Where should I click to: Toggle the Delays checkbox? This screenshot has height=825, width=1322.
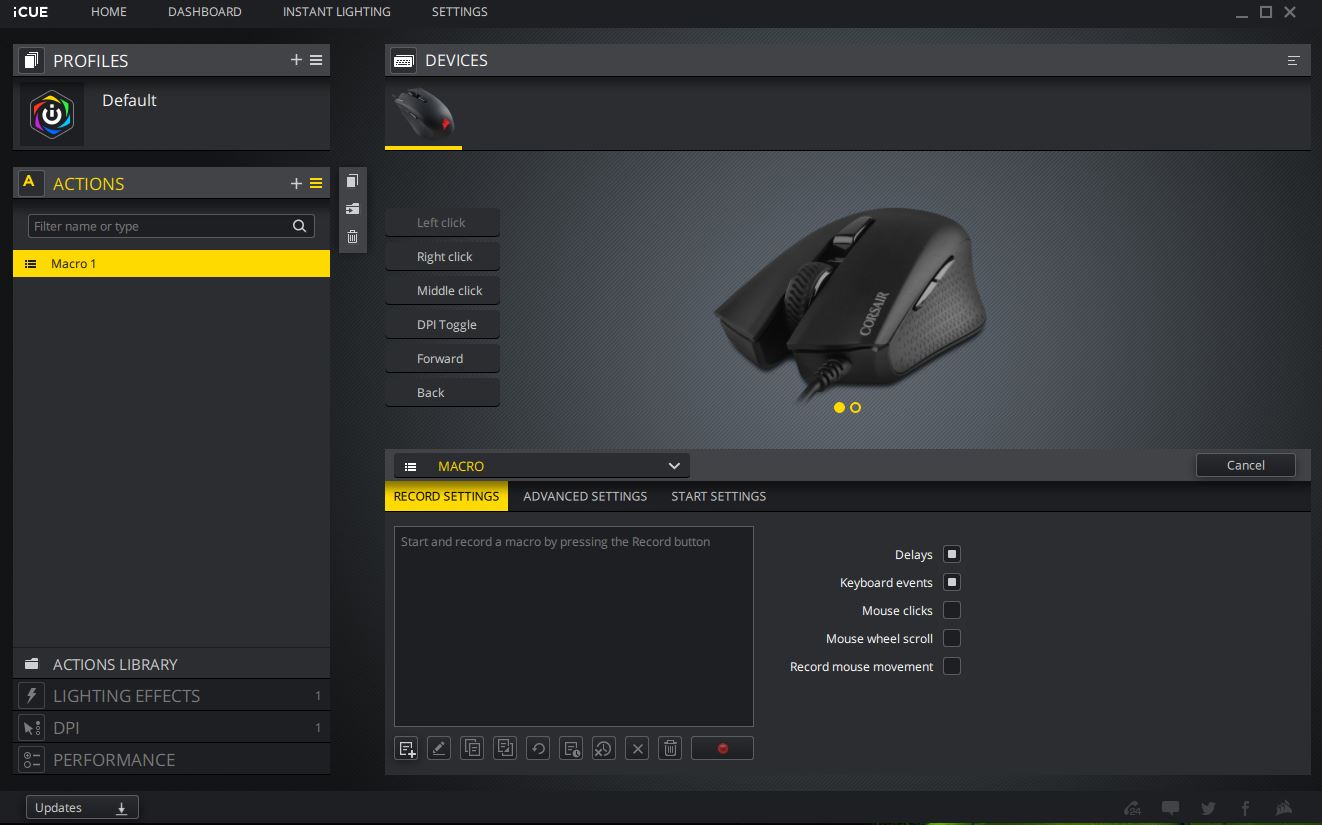point(952,554)
